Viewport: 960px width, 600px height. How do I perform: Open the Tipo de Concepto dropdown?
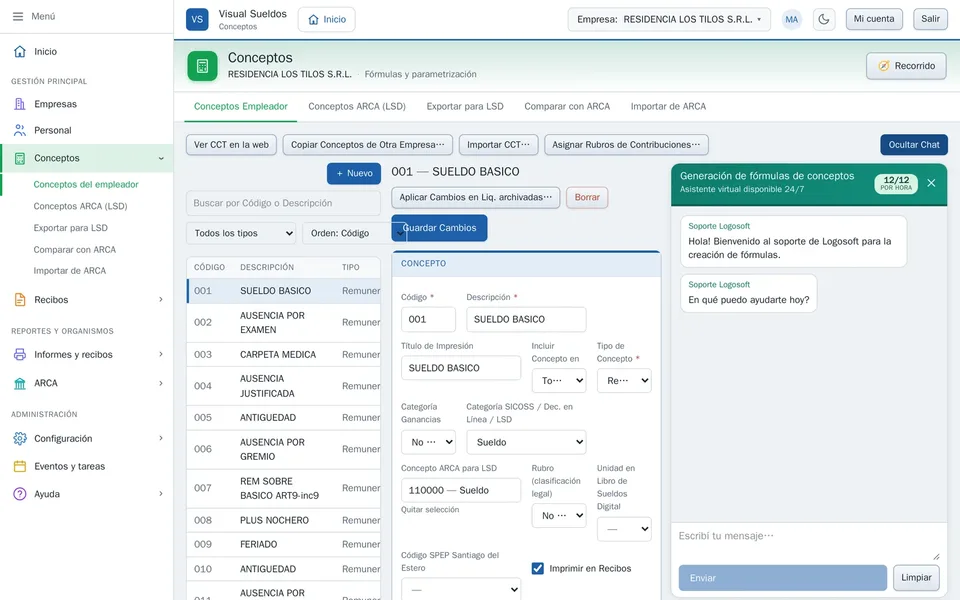624,381
